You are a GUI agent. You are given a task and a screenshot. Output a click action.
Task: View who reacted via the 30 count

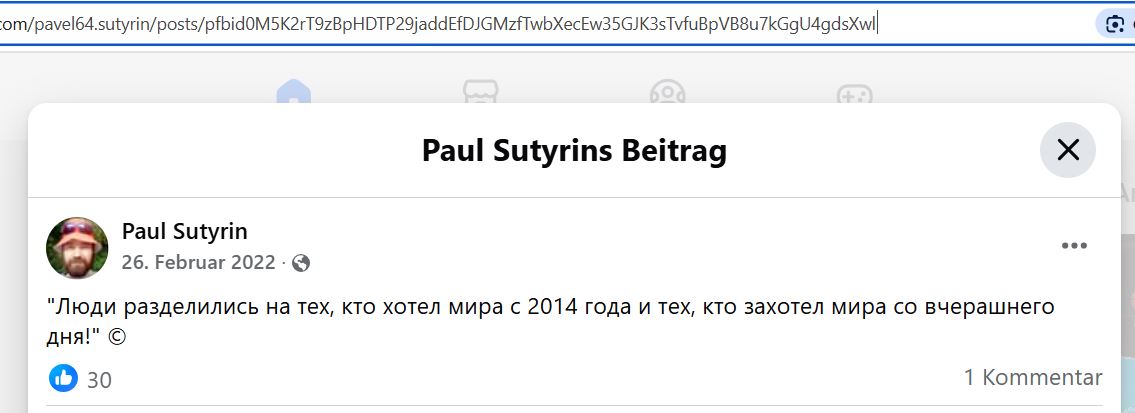(99, 380)
